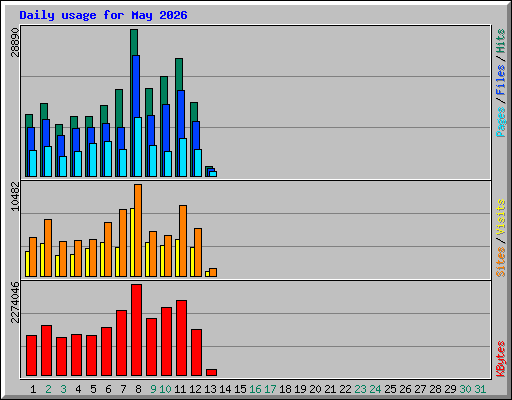Click the Sites legend label

501,262
